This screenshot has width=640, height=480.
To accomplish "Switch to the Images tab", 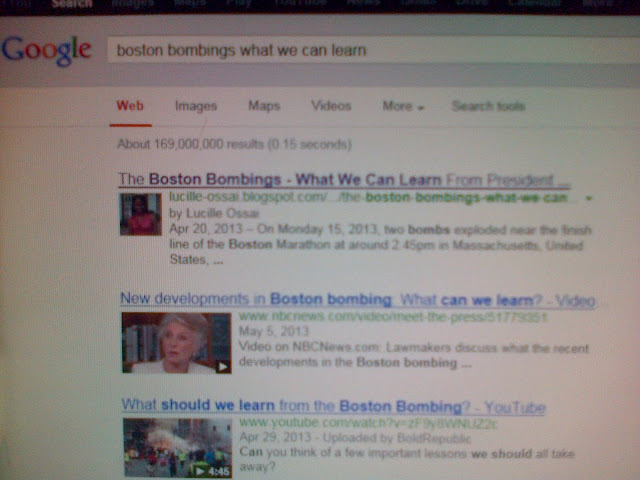I will pos(196,106).
